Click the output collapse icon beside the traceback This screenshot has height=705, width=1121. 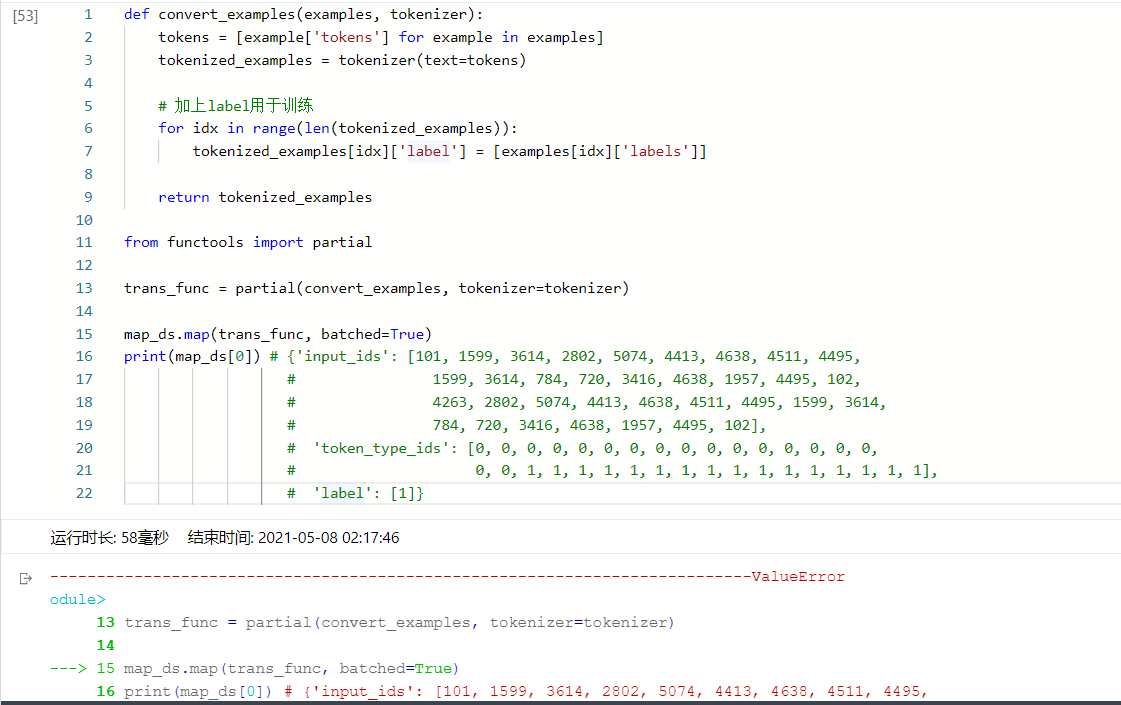coord(26,578)
